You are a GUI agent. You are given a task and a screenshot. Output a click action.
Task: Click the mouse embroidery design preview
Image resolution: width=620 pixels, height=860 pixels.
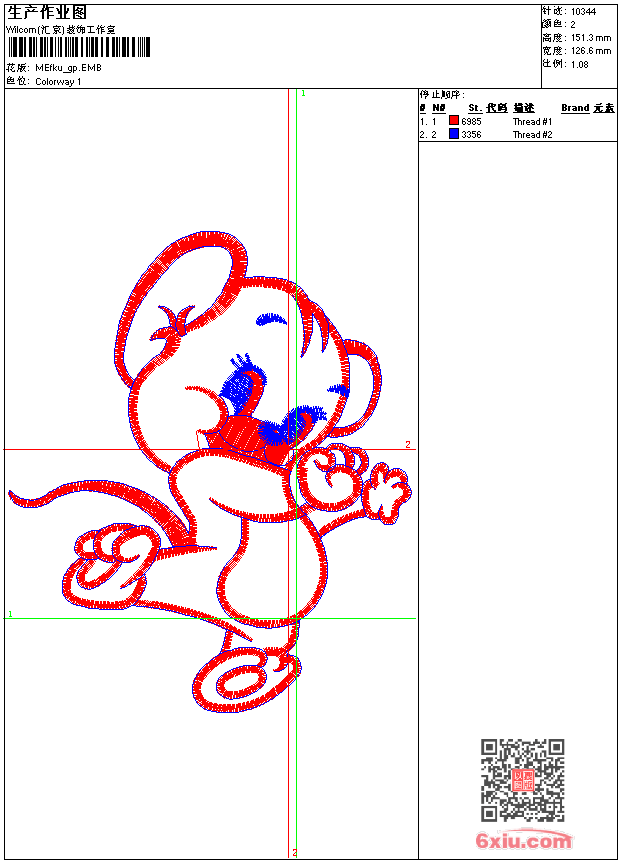(210, 472)
